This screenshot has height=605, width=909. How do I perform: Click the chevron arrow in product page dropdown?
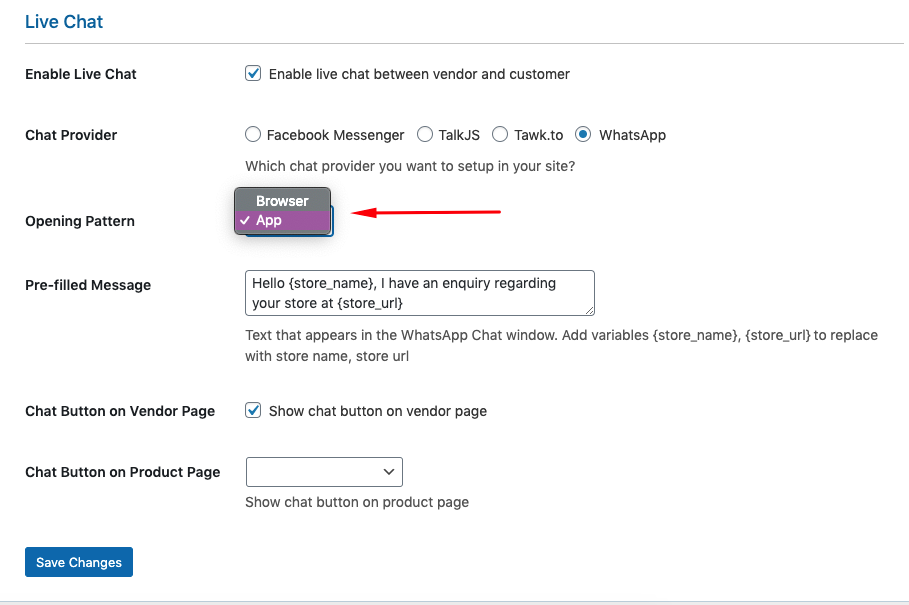(x=389, y=472)
